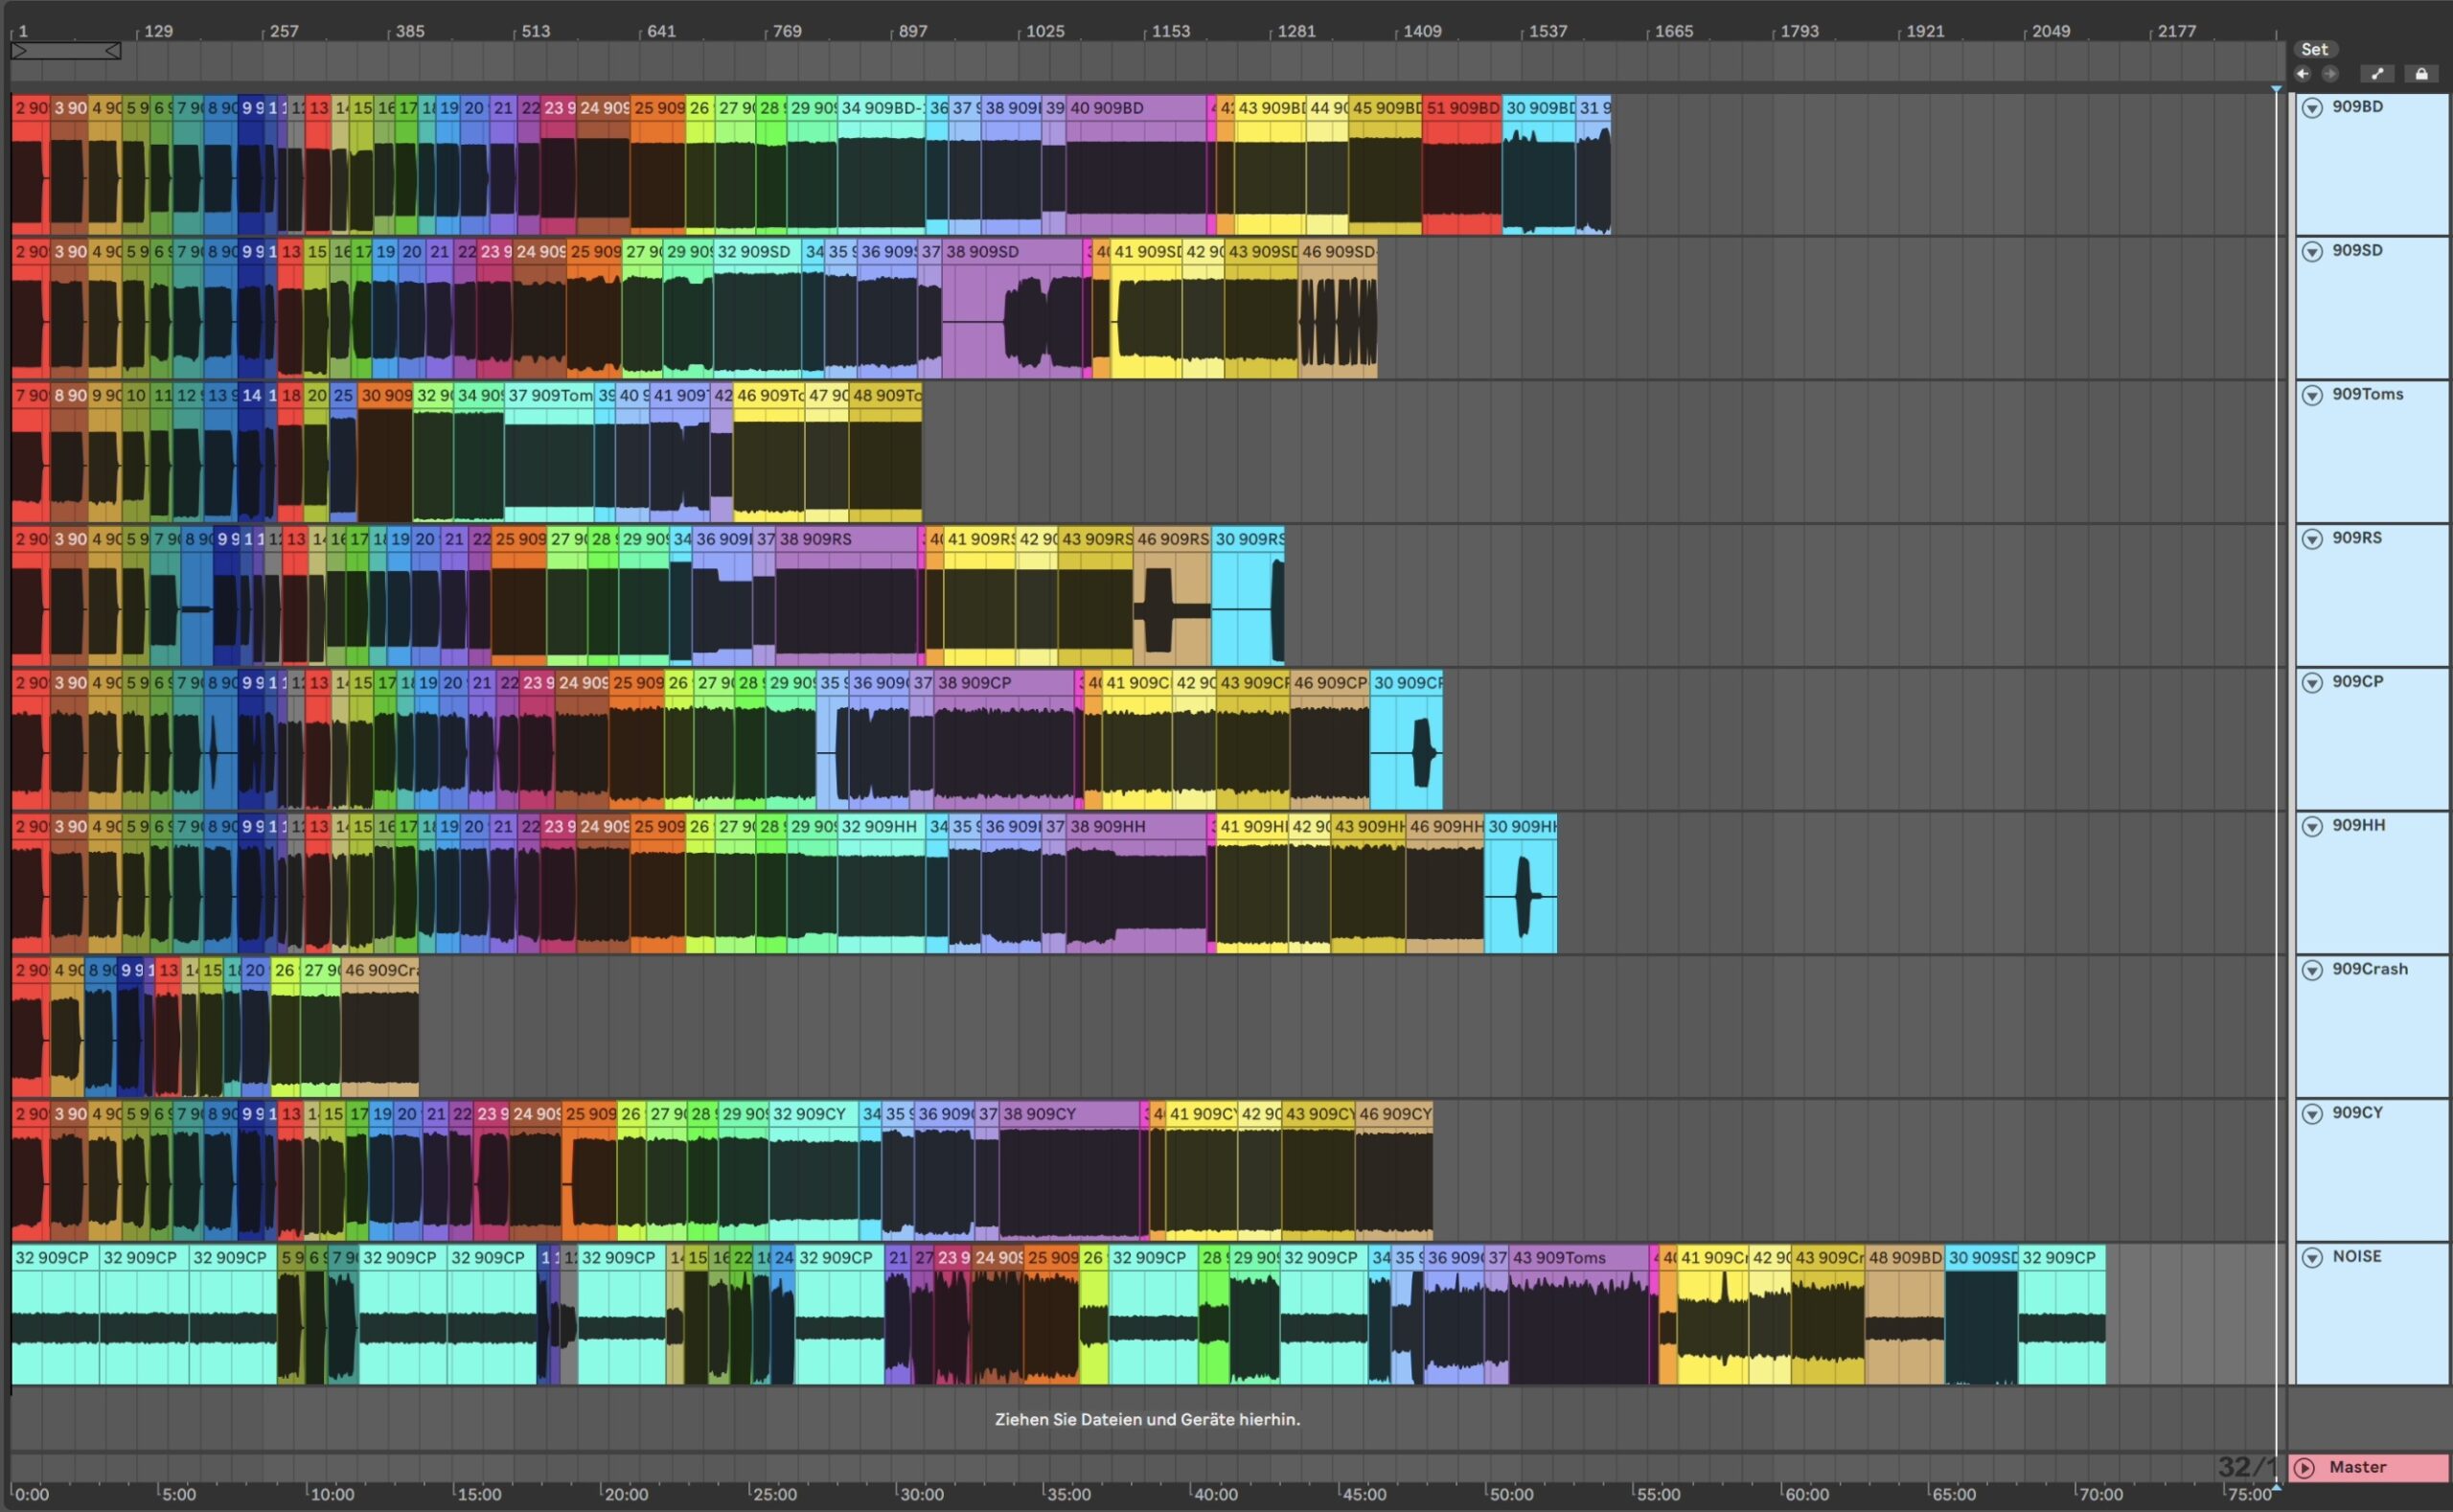Click the Set locator button
Image resolution: width=2453 pixels, height=1512 pixels.
coord(2314,49)
